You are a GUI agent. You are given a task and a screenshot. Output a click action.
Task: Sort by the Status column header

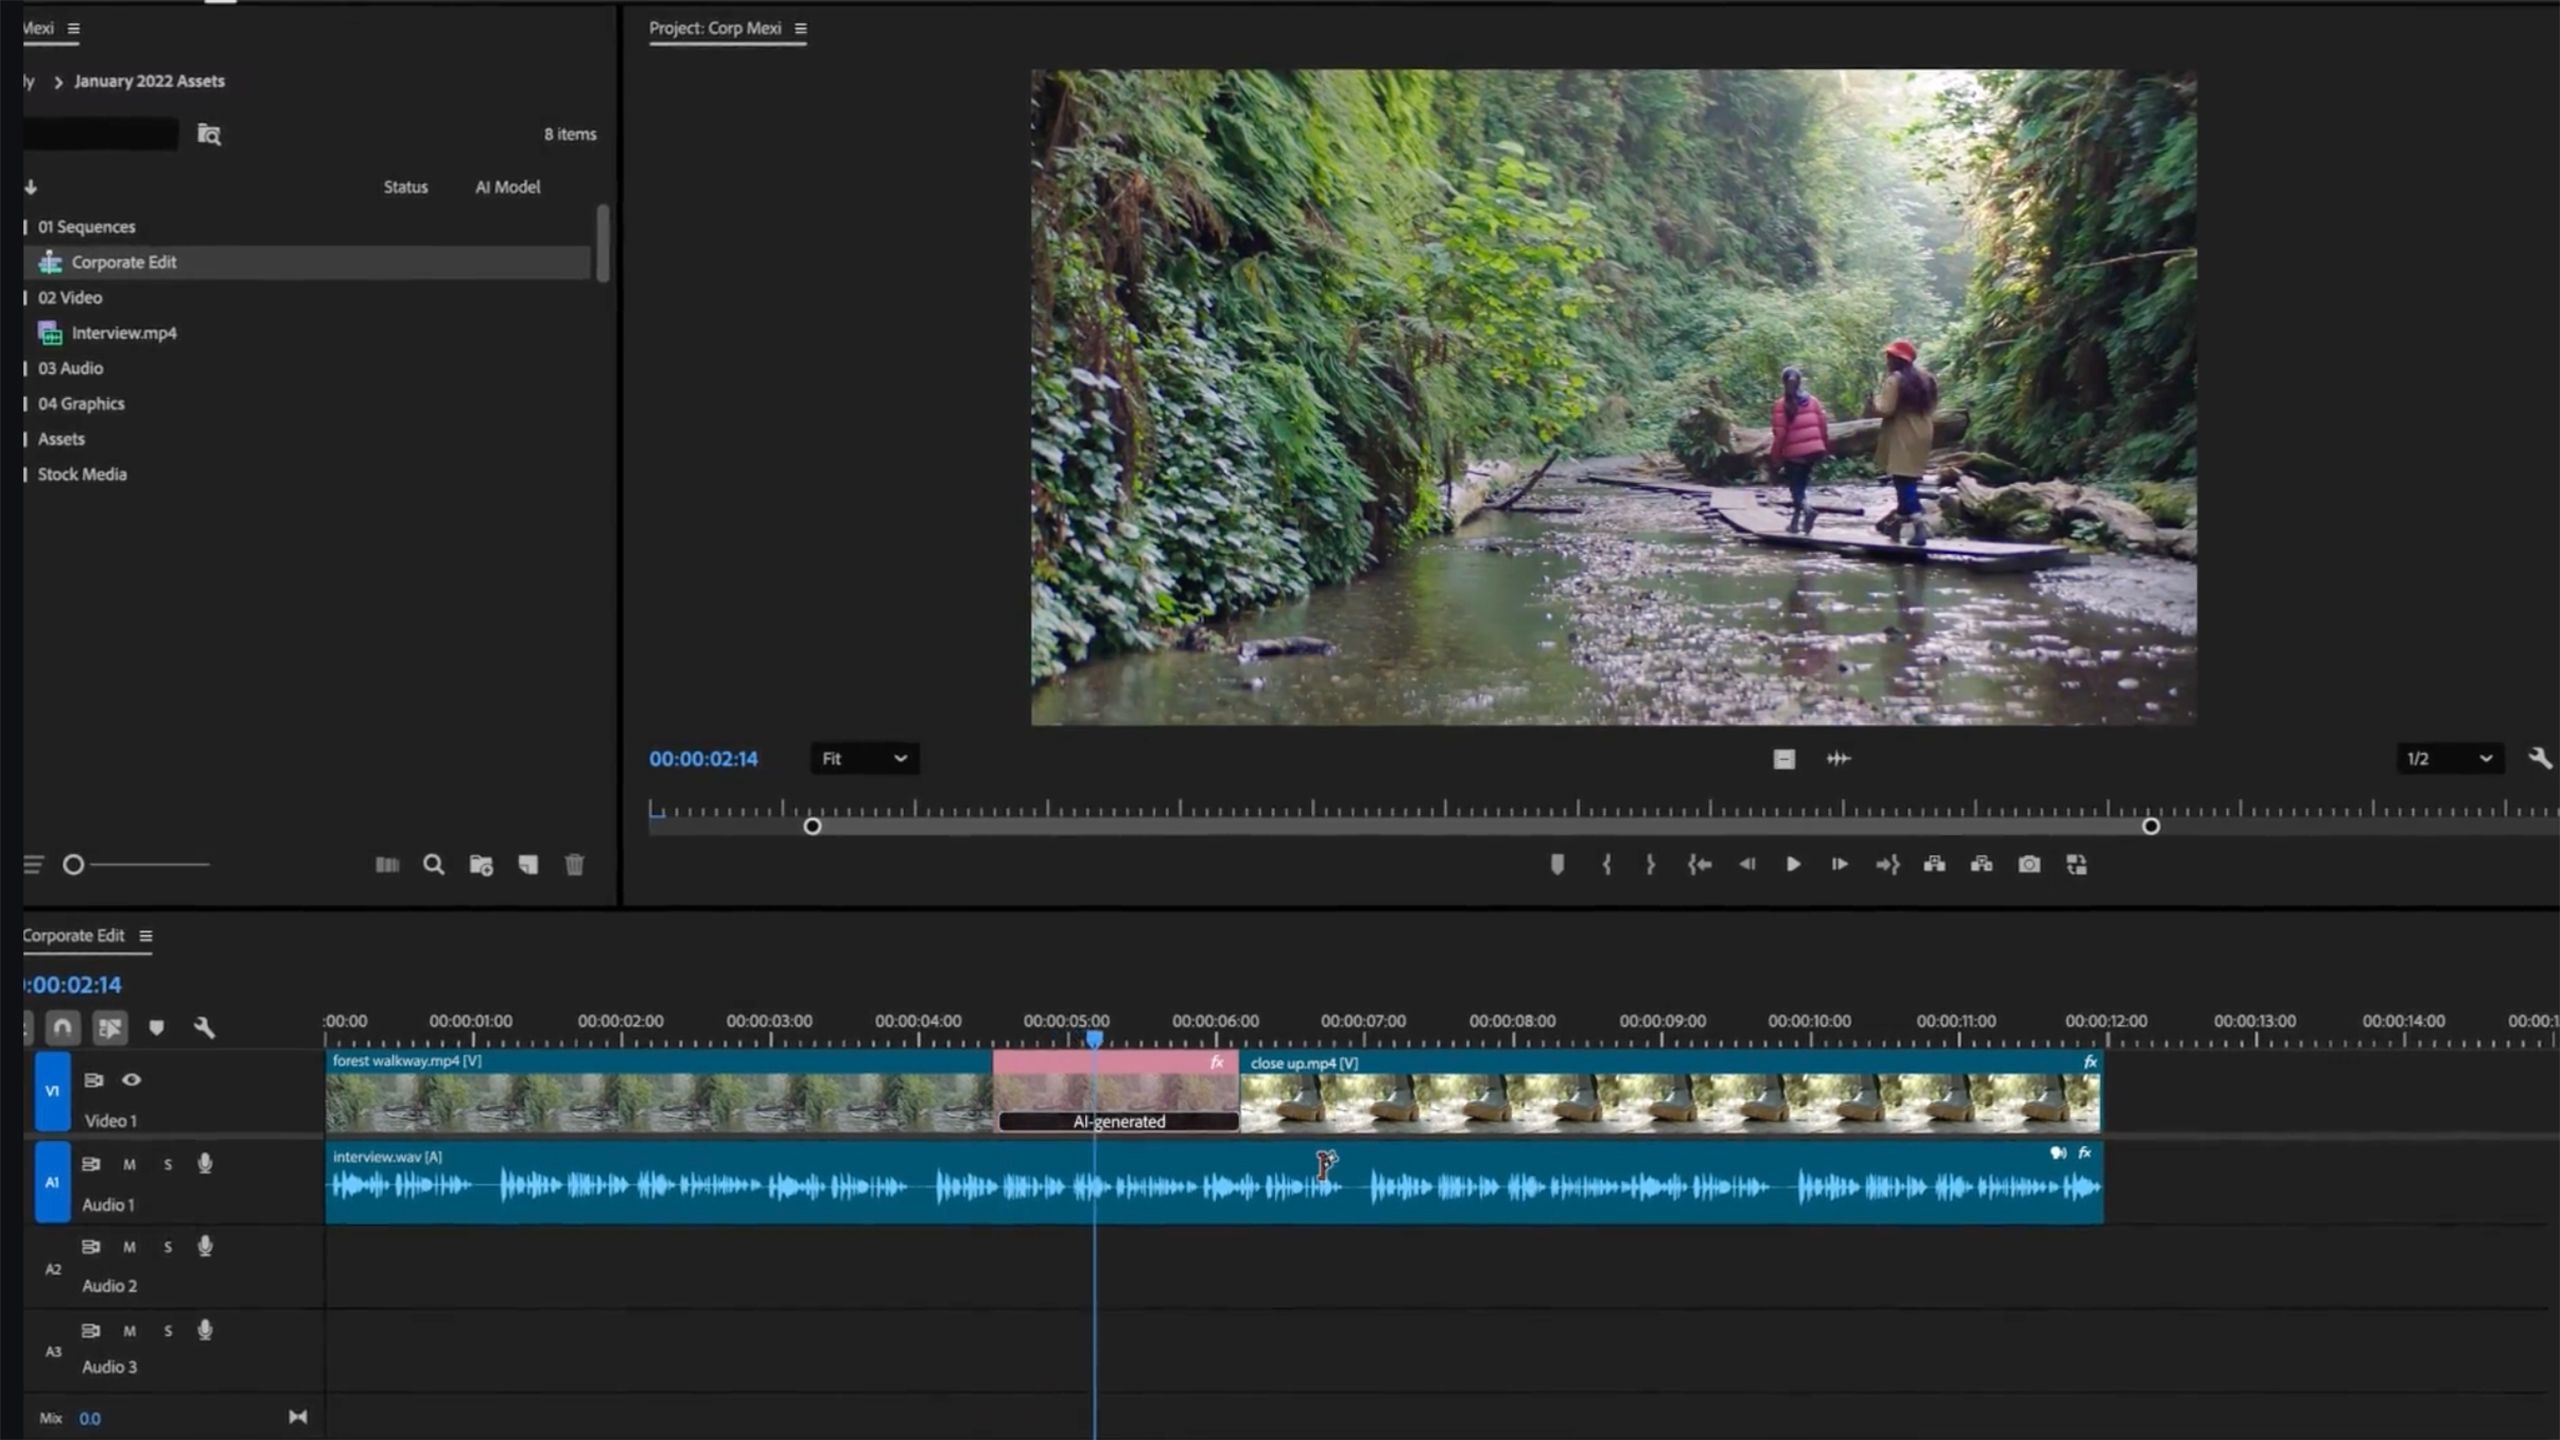tap(405, 187)
